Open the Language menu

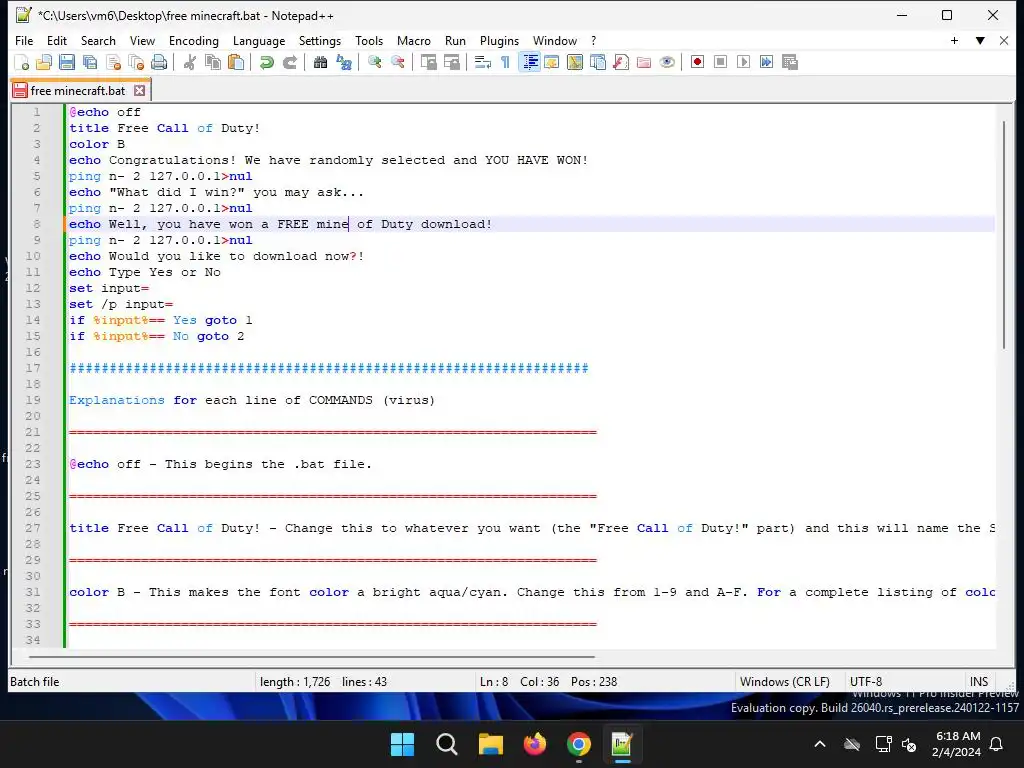[259, 40]
